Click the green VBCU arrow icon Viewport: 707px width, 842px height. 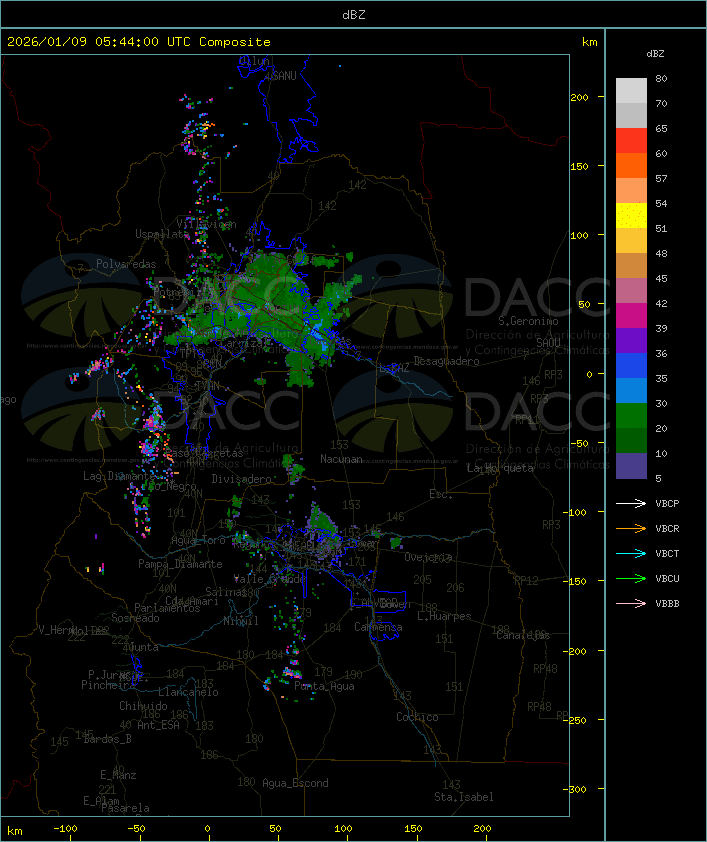tap(631, 578)
